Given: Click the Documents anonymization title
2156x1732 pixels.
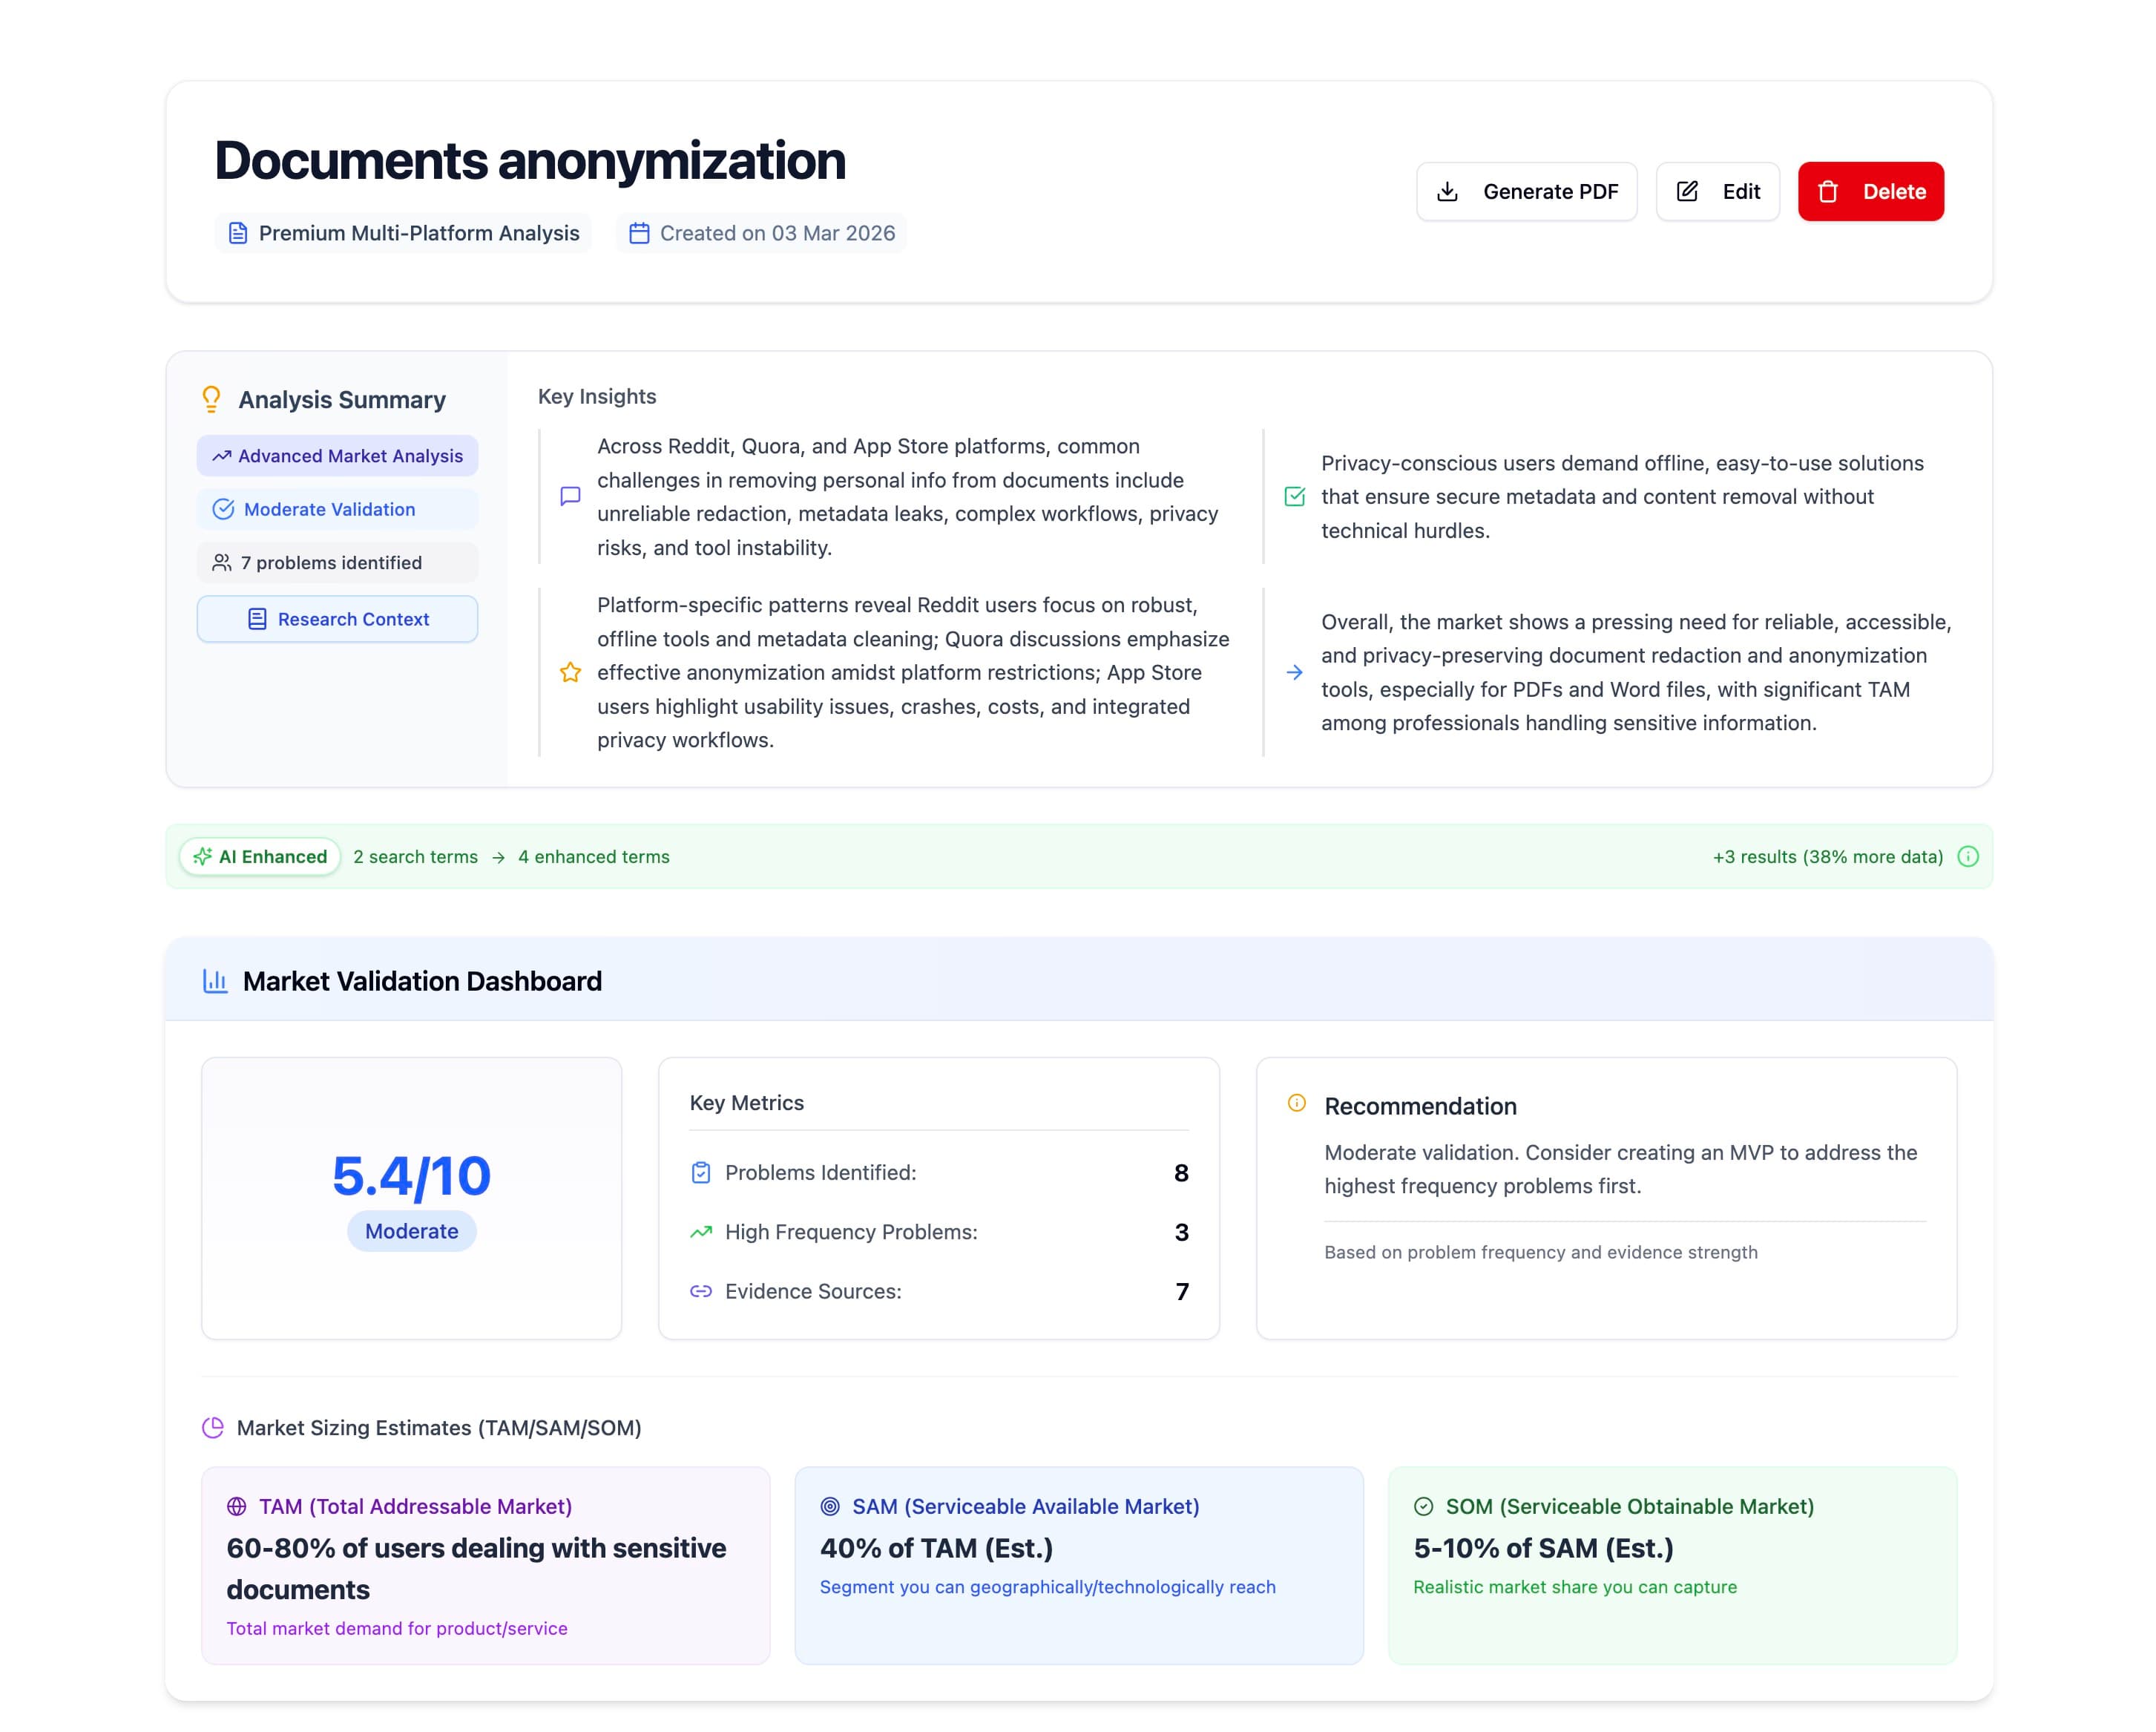Looking at the screenshot, I should tap(530, 161).
